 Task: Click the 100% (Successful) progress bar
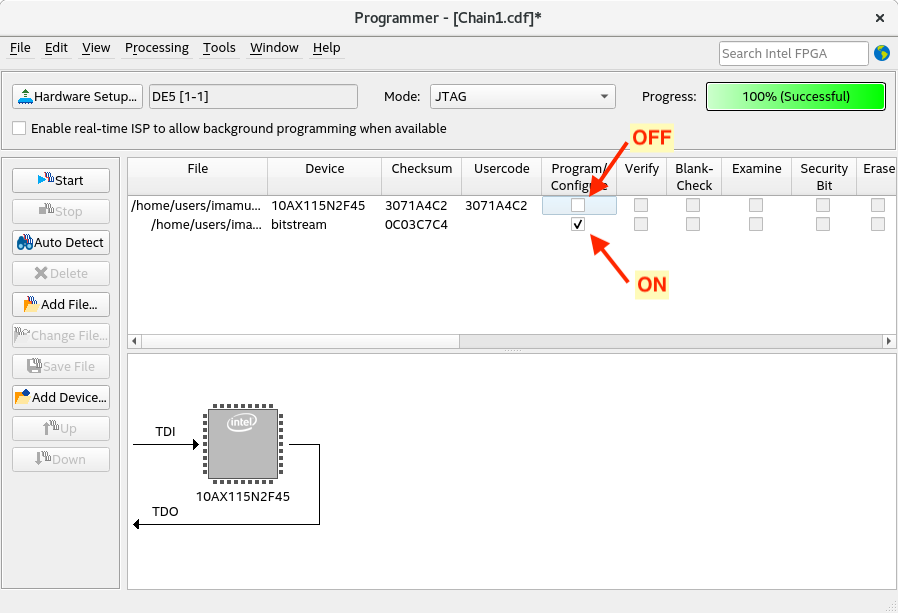pyautogui.click(x=795, y=96)
